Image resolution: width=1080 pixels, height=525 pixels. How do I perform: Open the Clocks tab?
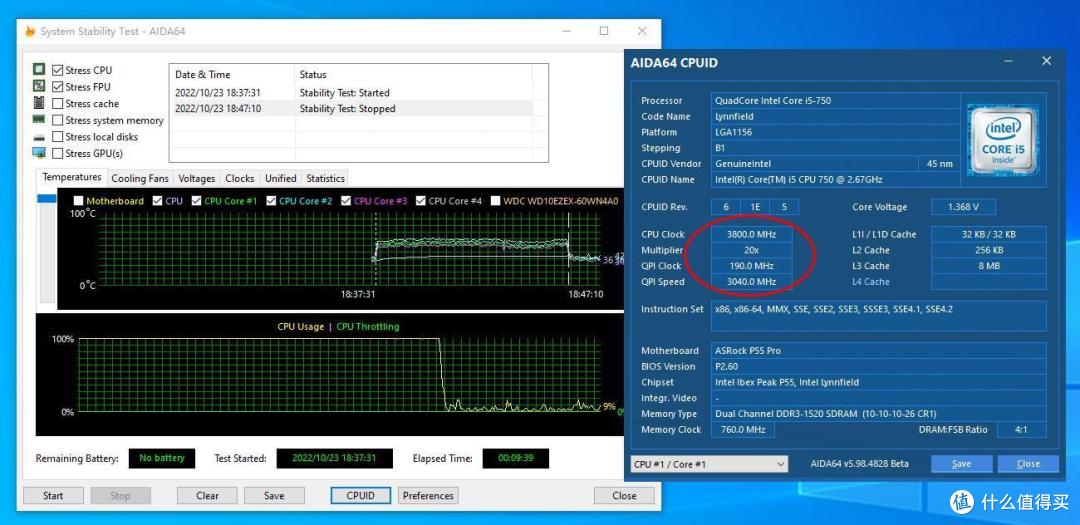(x=239, y=178)
